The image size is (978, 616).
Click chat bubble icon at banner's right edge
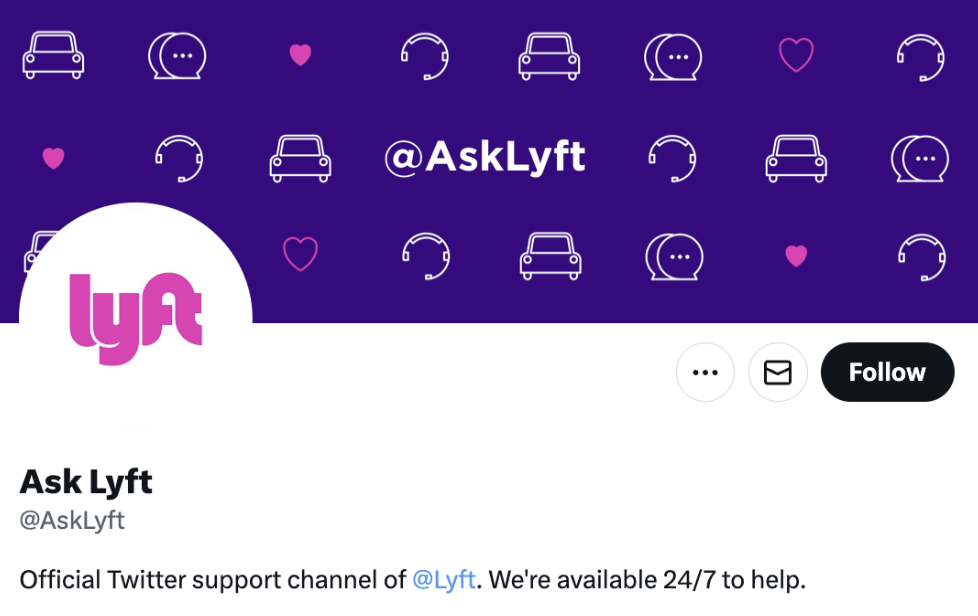tap(920, 159)
